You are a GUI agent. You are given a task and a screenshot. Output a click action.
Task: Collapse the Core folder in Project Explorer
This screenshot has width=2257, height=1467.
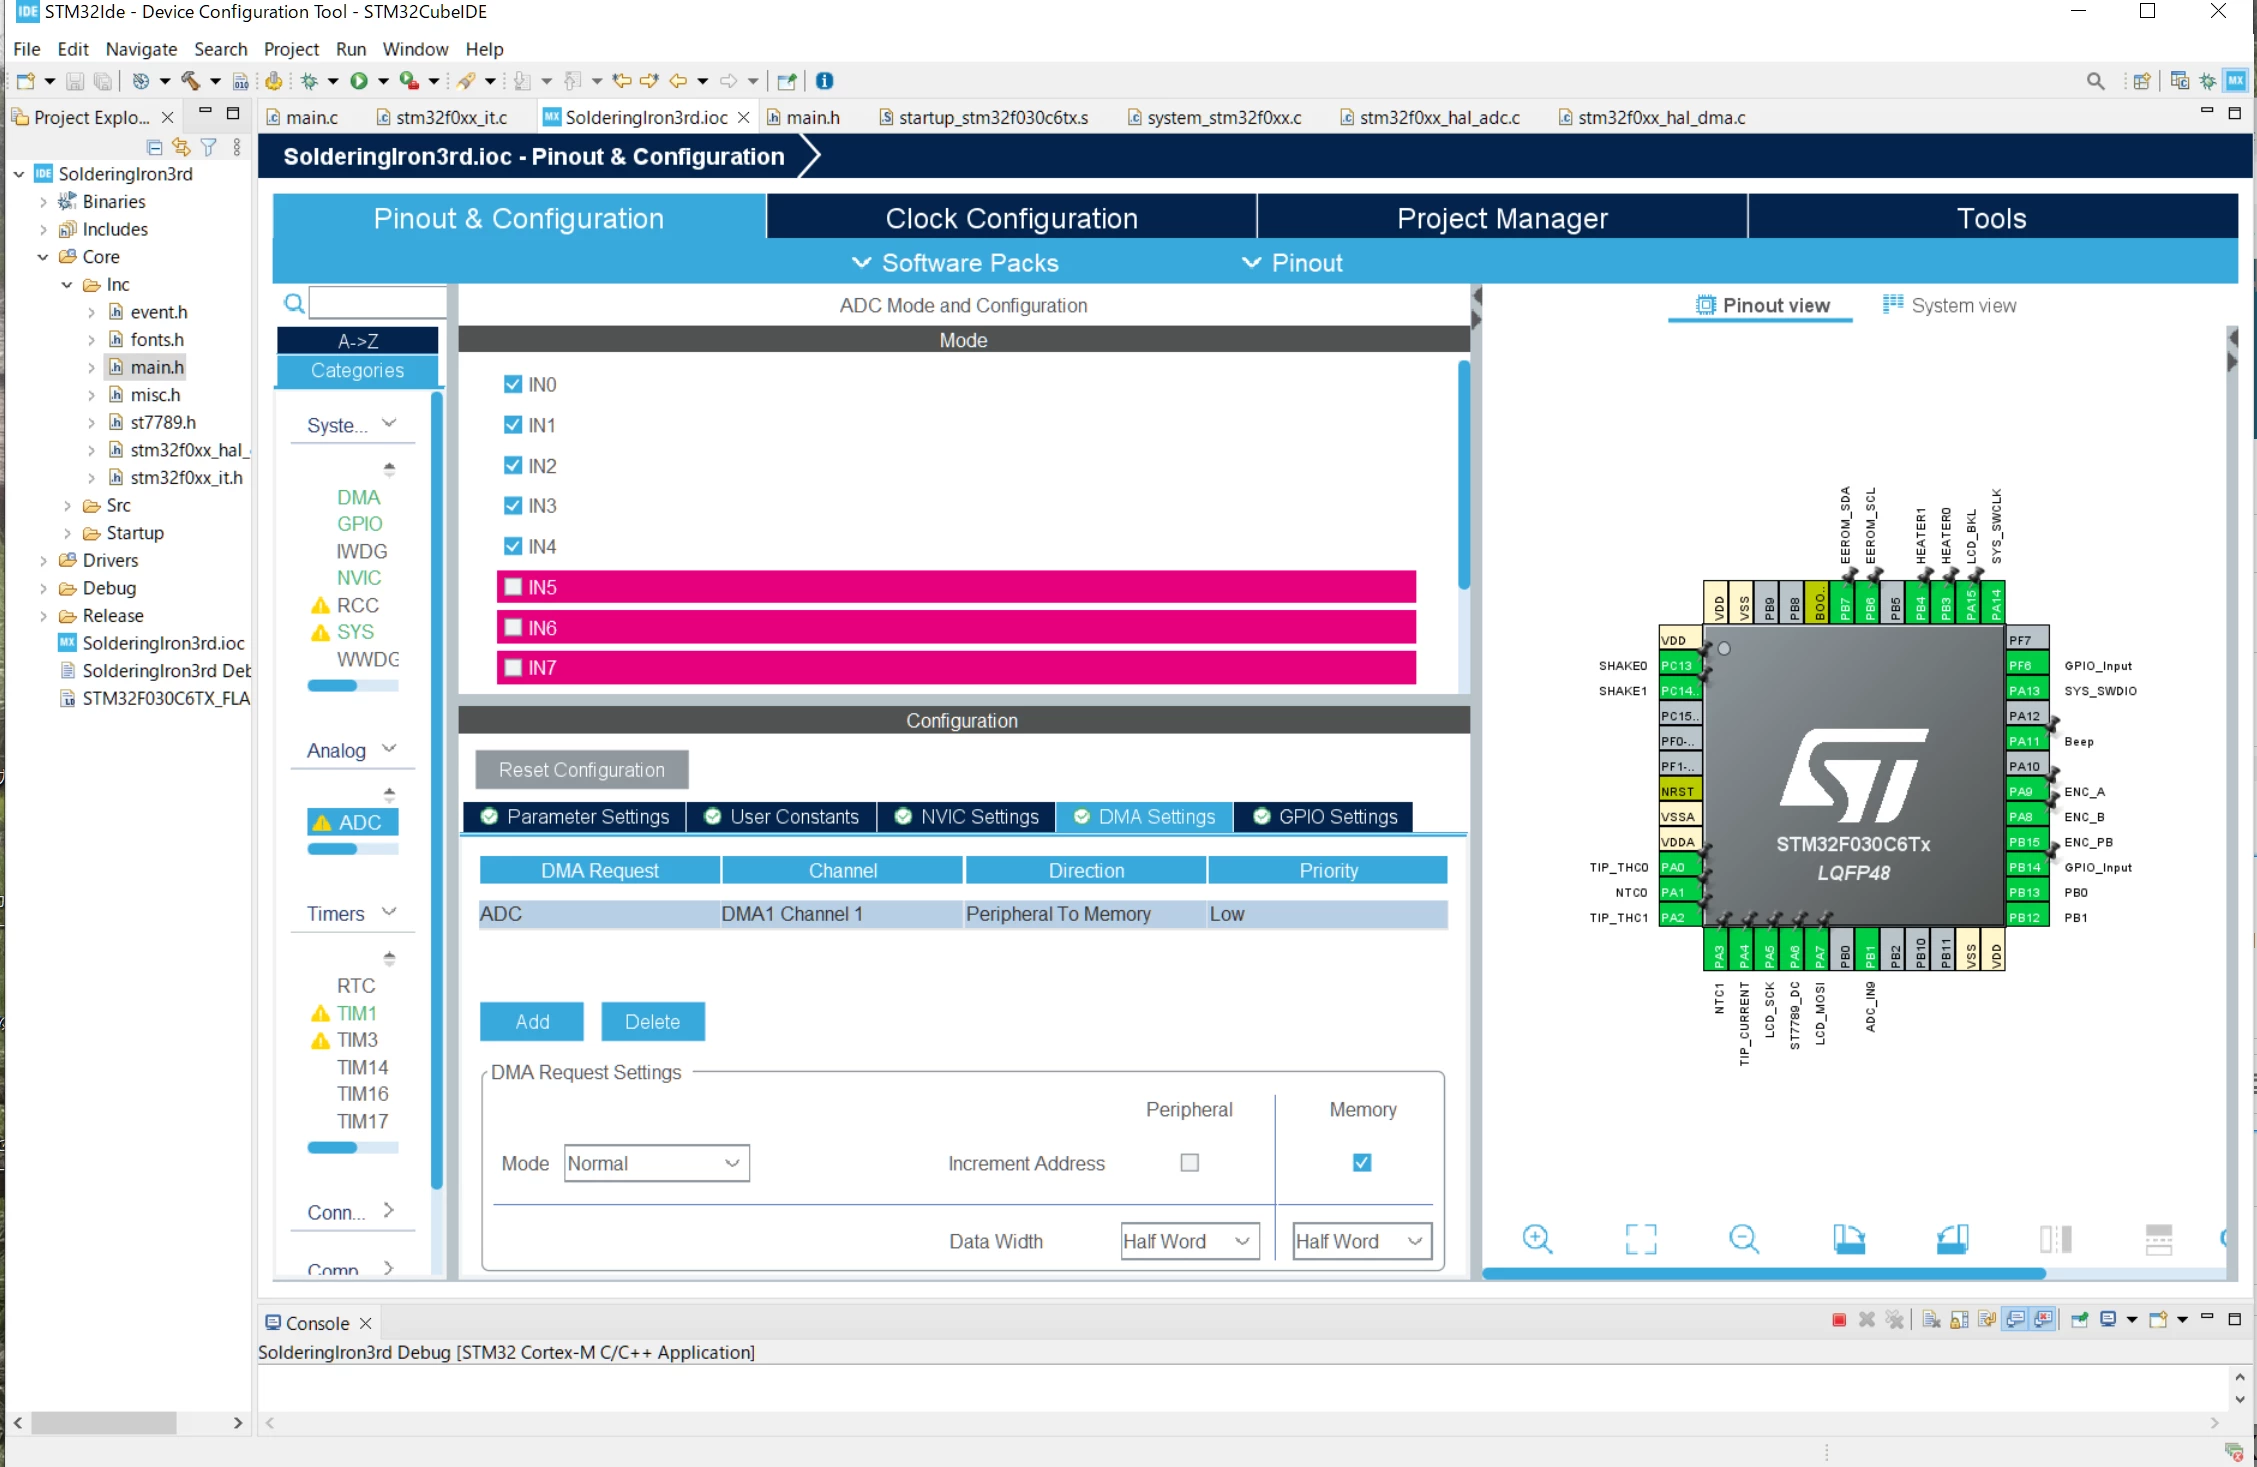(x=43, y=257)
